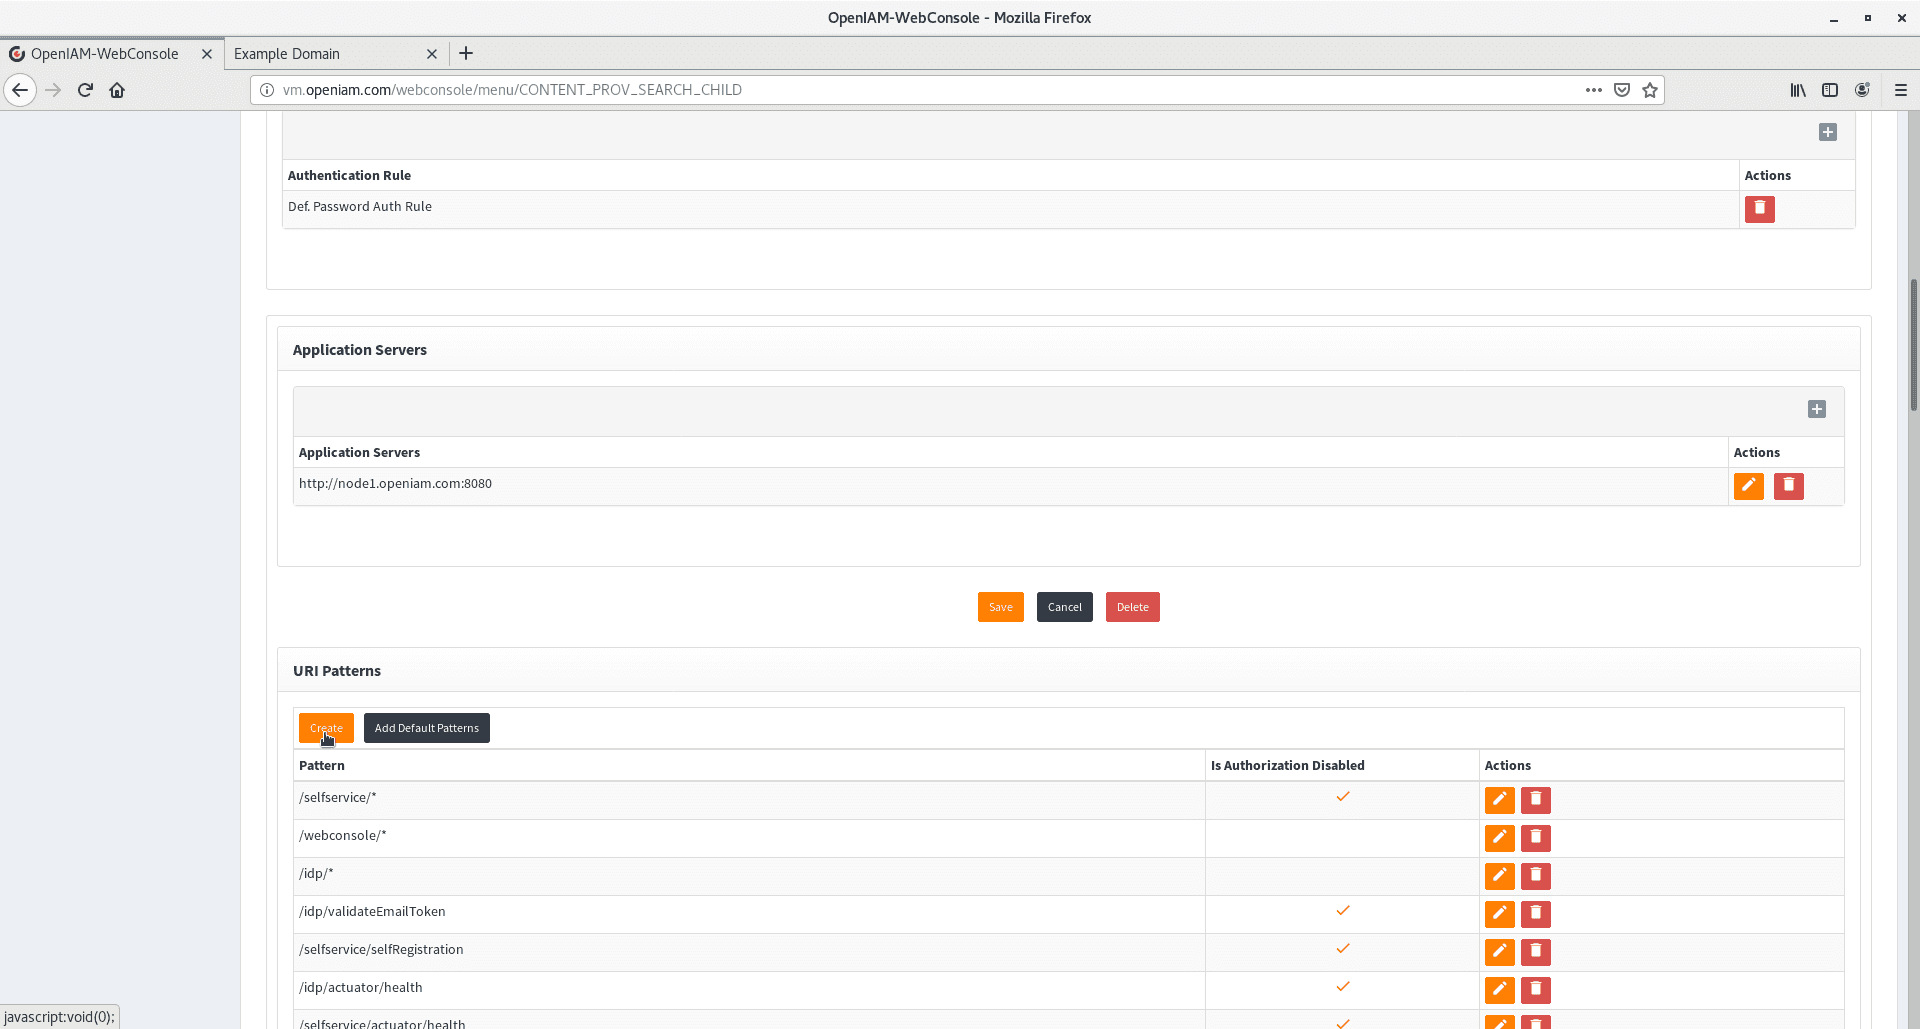The image size is (1920, 1029).
Task: Edit the /idp/validateEmailToken pattern
Action: [x=1499, y=914]
